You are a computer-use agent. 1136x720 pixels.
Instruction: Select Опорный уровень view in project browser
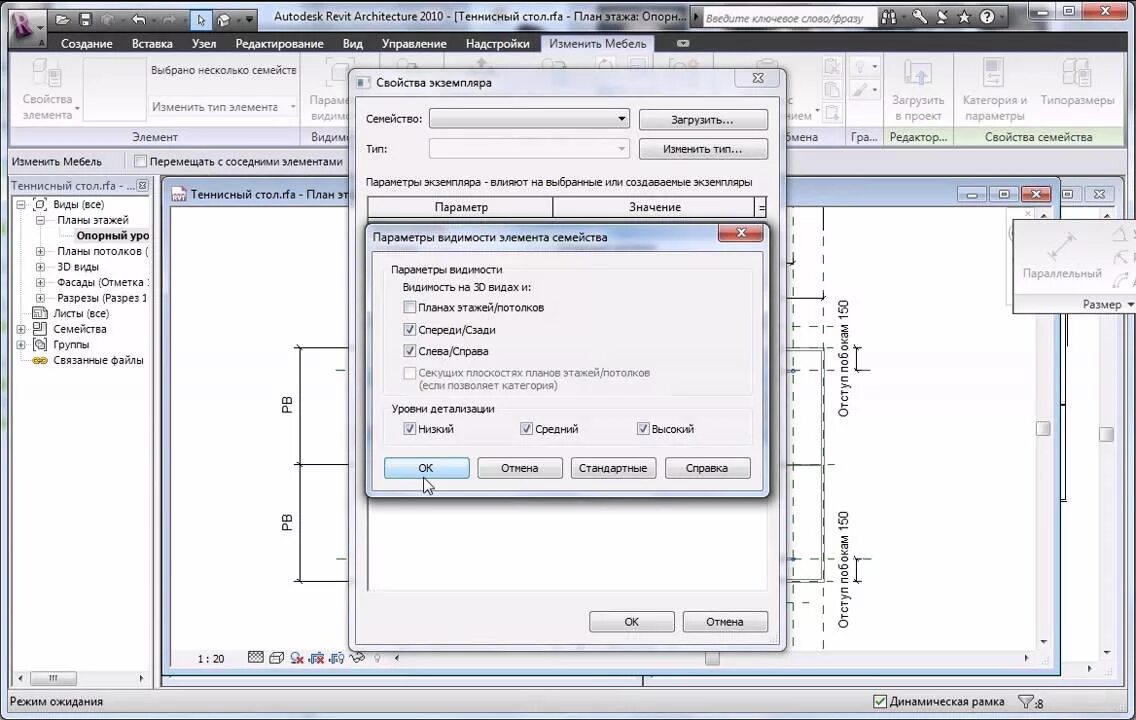click(112, 235)
